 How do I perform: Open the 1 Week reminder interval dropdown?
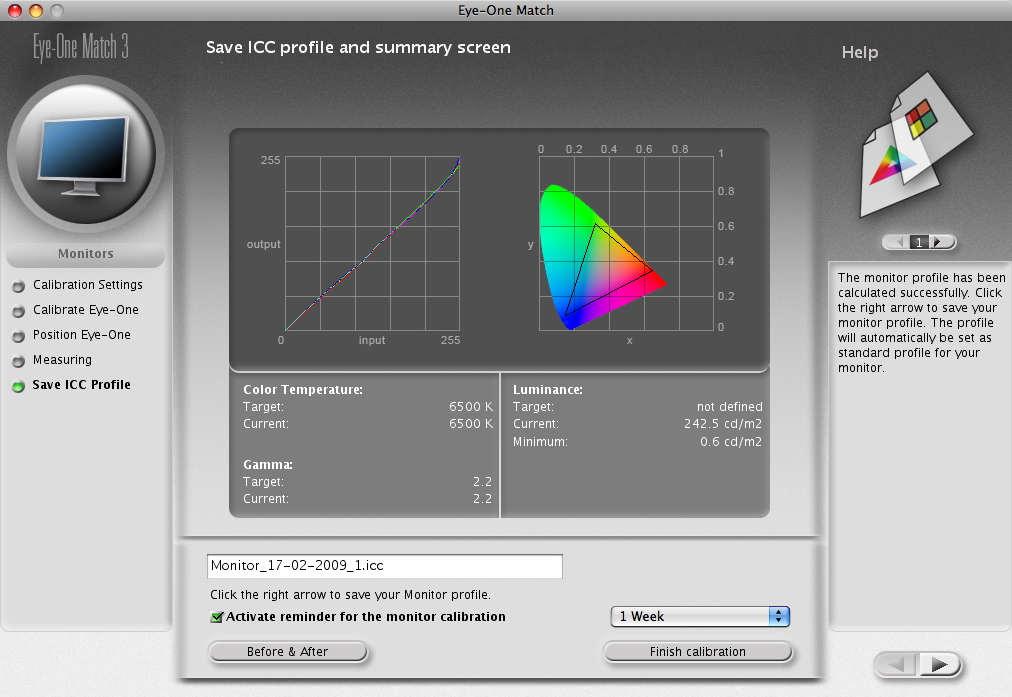pyautogui.click(x=700, y=616)
